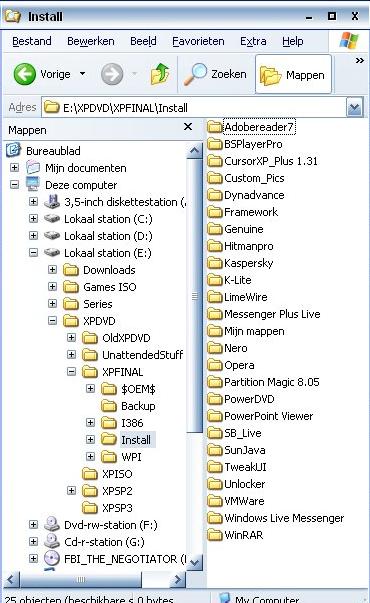Click the Up one folder icon
Viewport: 370px width, 603px height.
(160, 74)
